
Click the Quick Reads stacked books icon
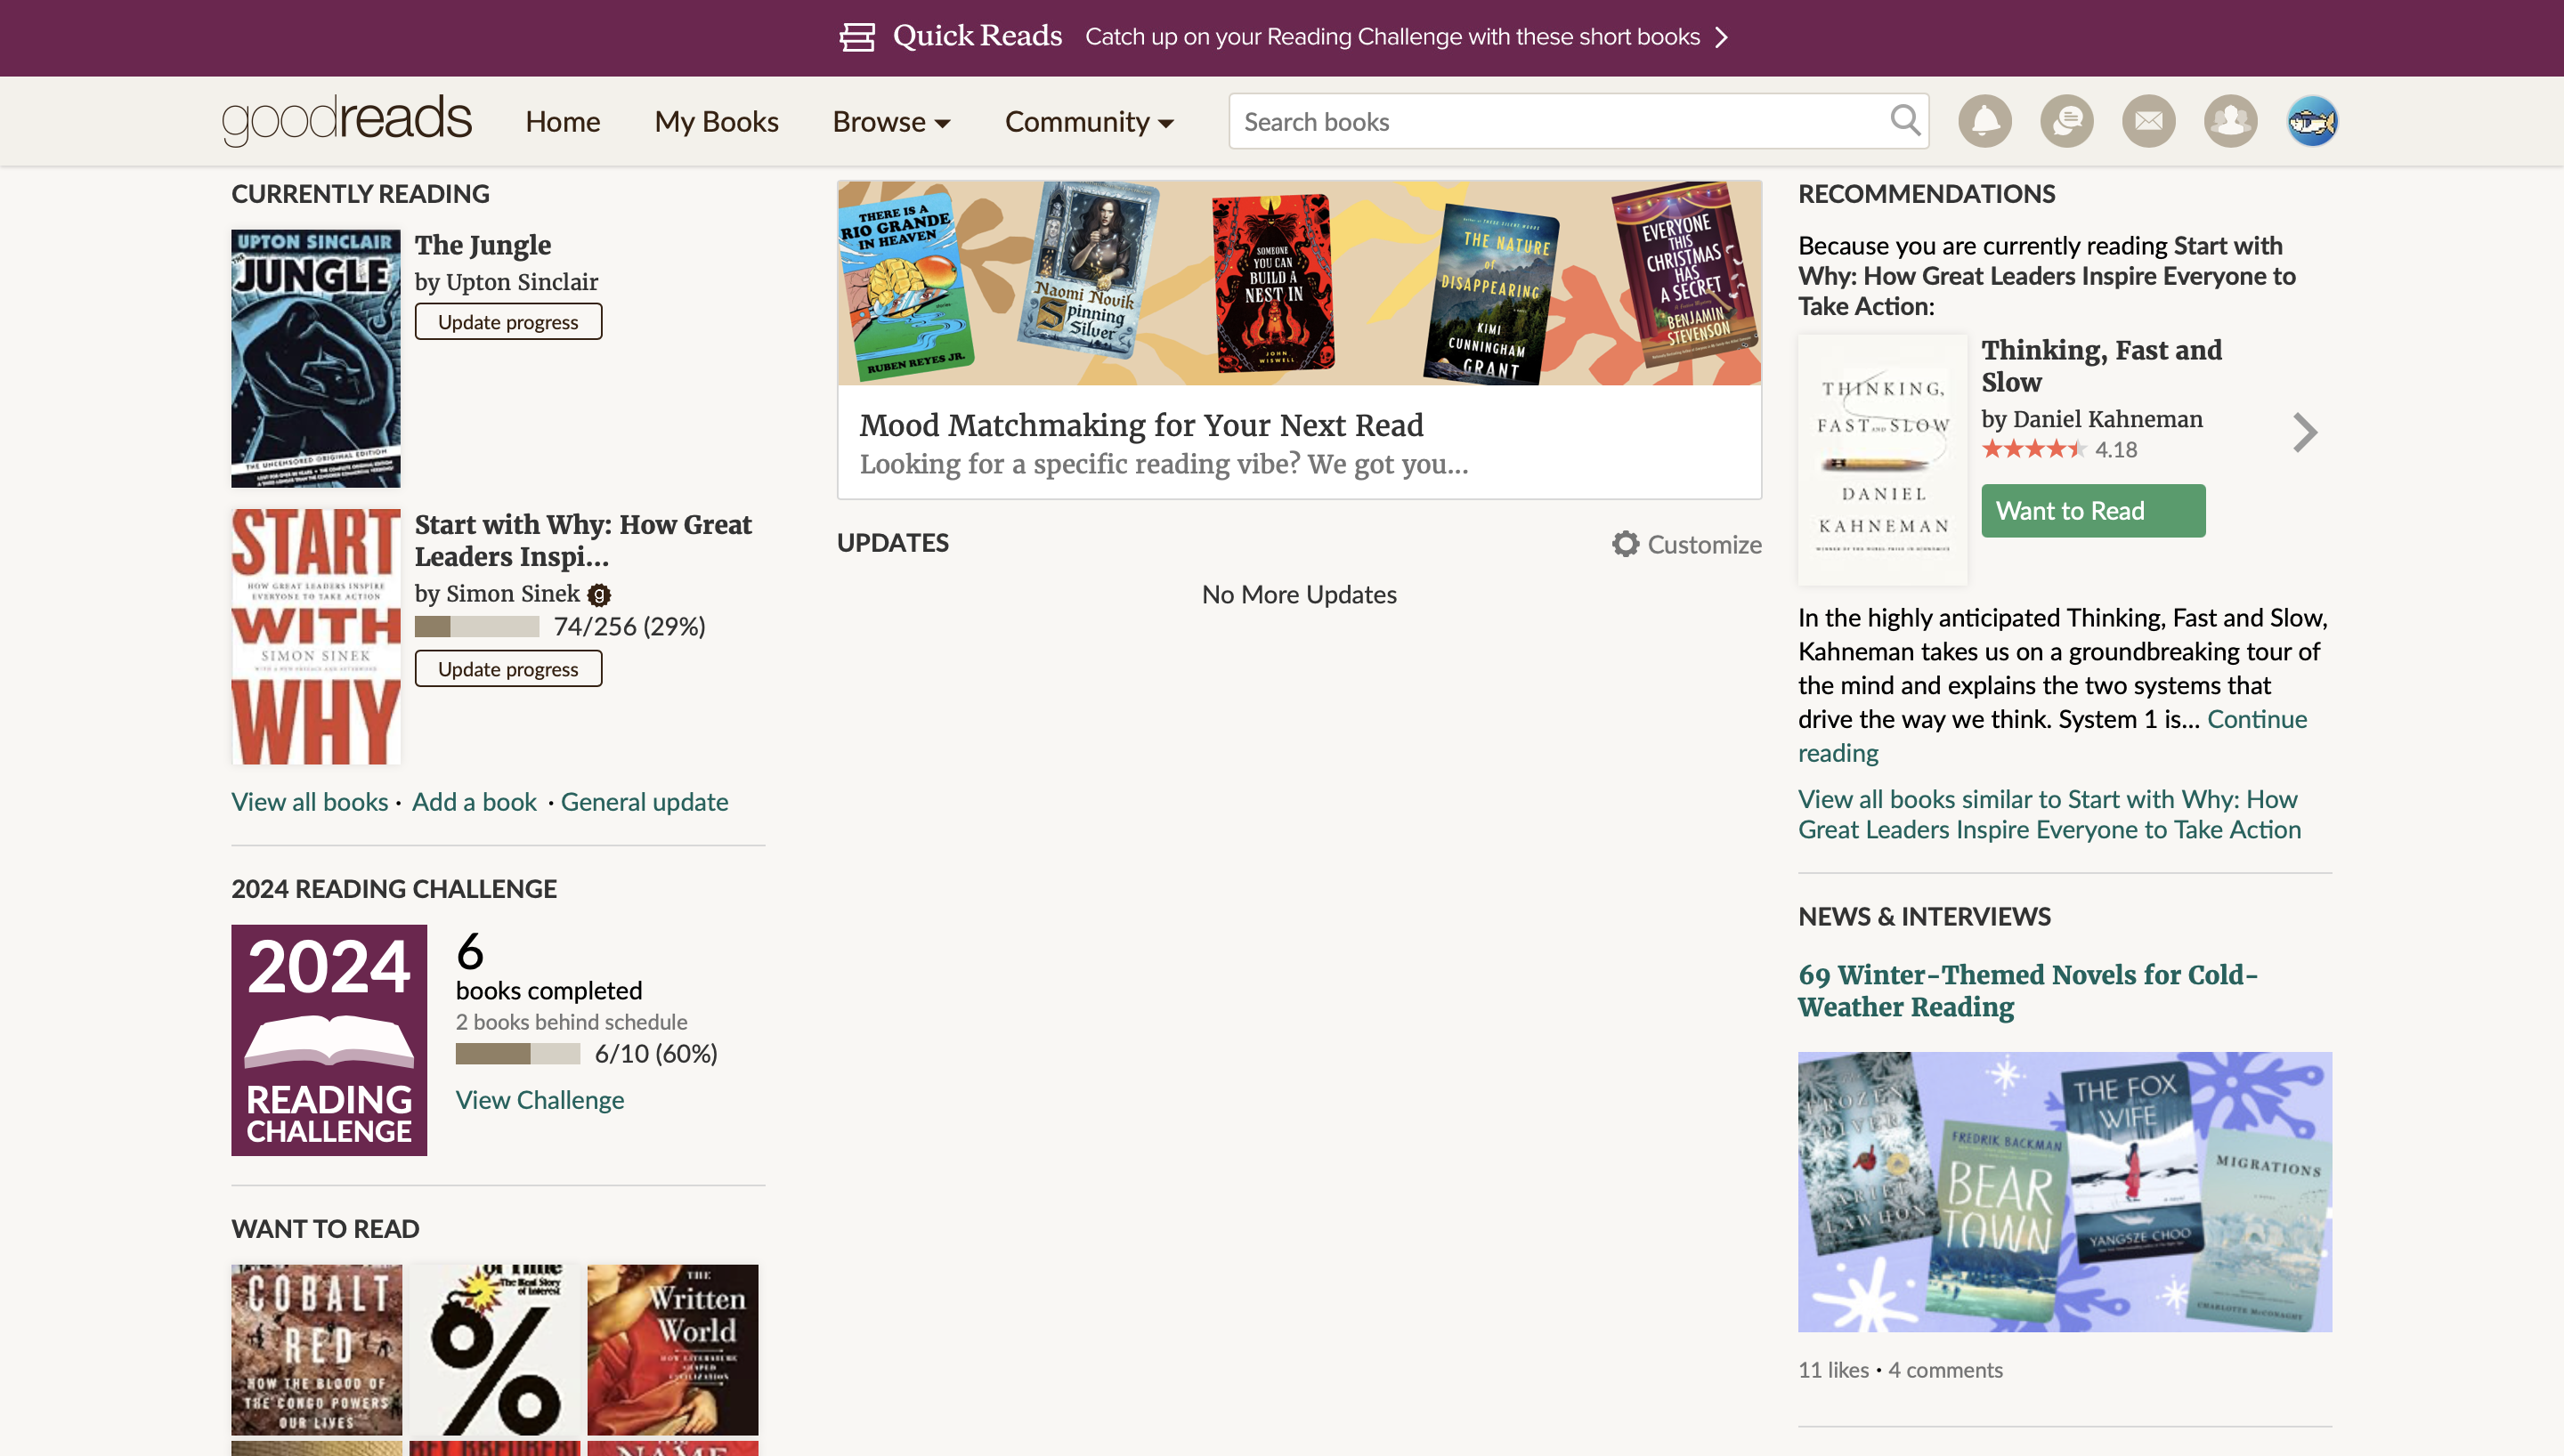(x=857, y=37)
